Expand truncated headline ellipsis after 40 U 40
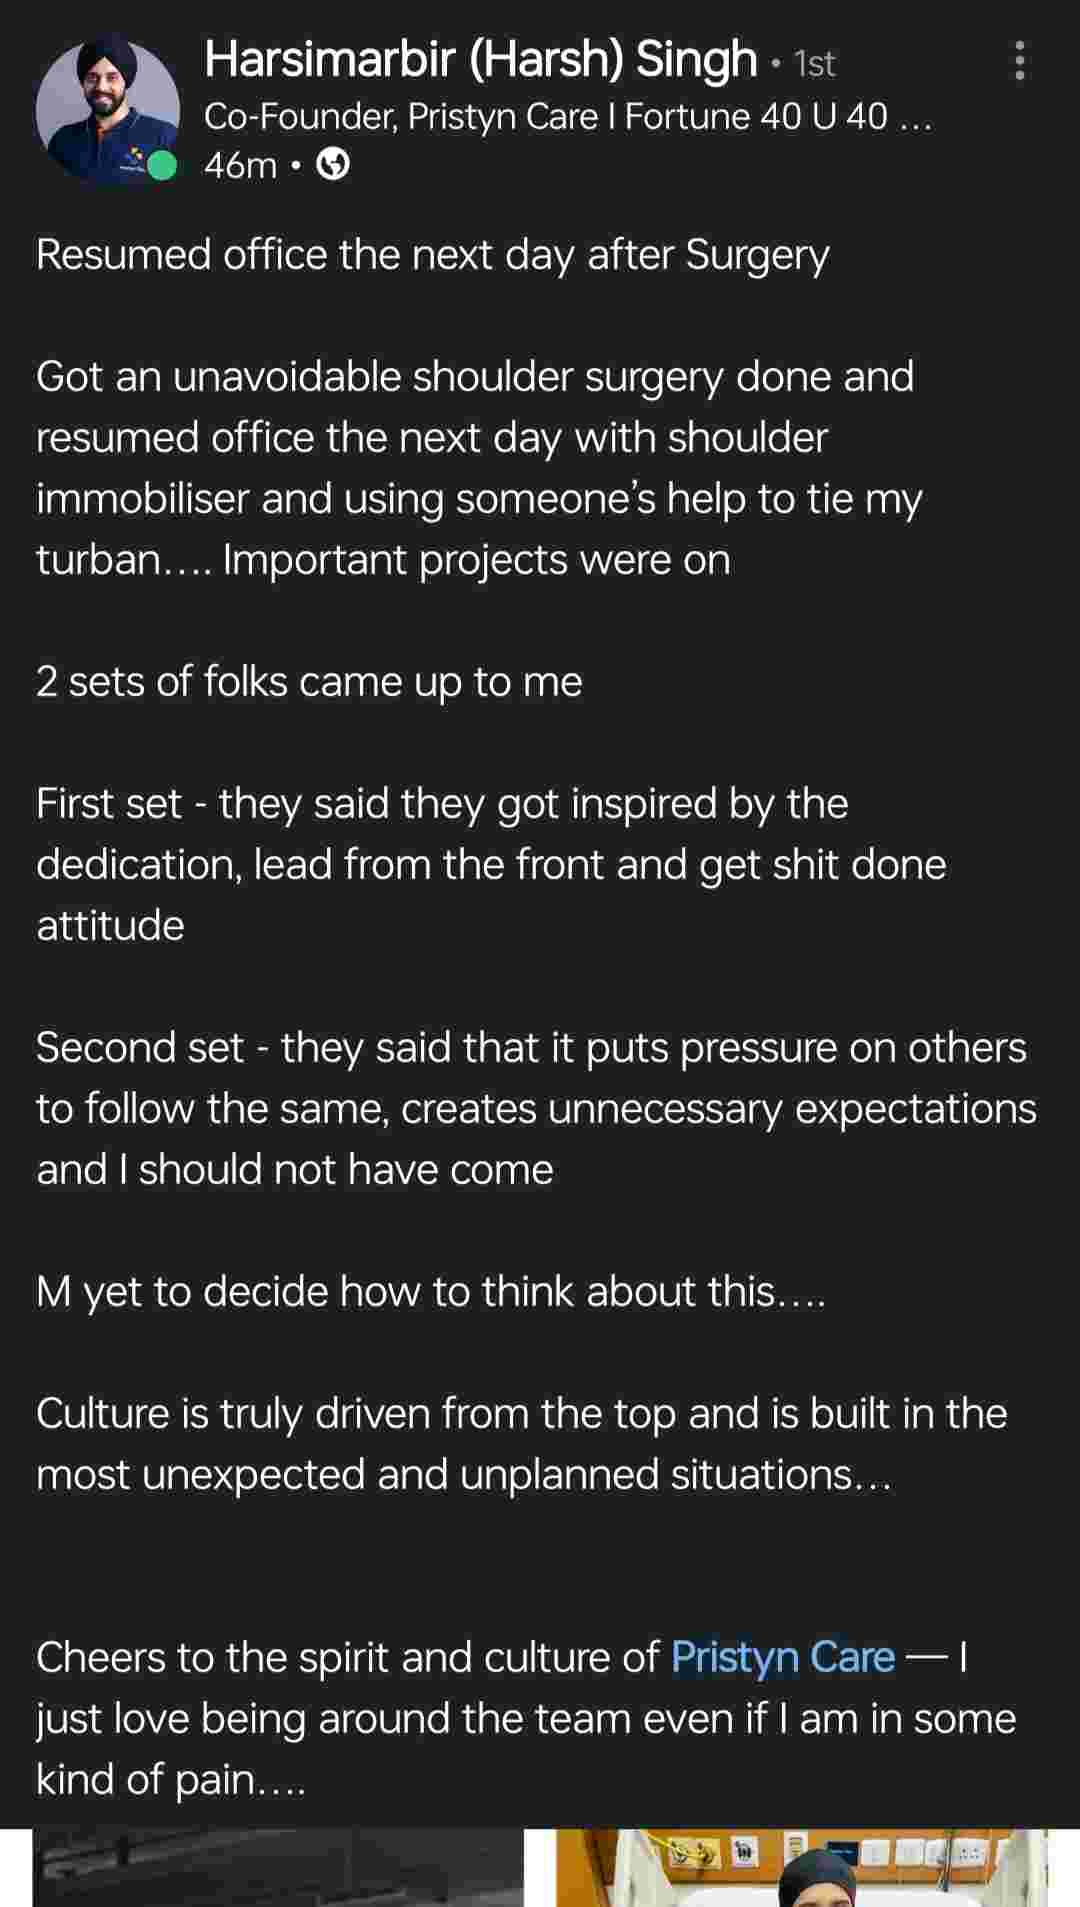The width and height of the screenshot is (1080, 1907). pyautogui.click(x=915, y=118)
